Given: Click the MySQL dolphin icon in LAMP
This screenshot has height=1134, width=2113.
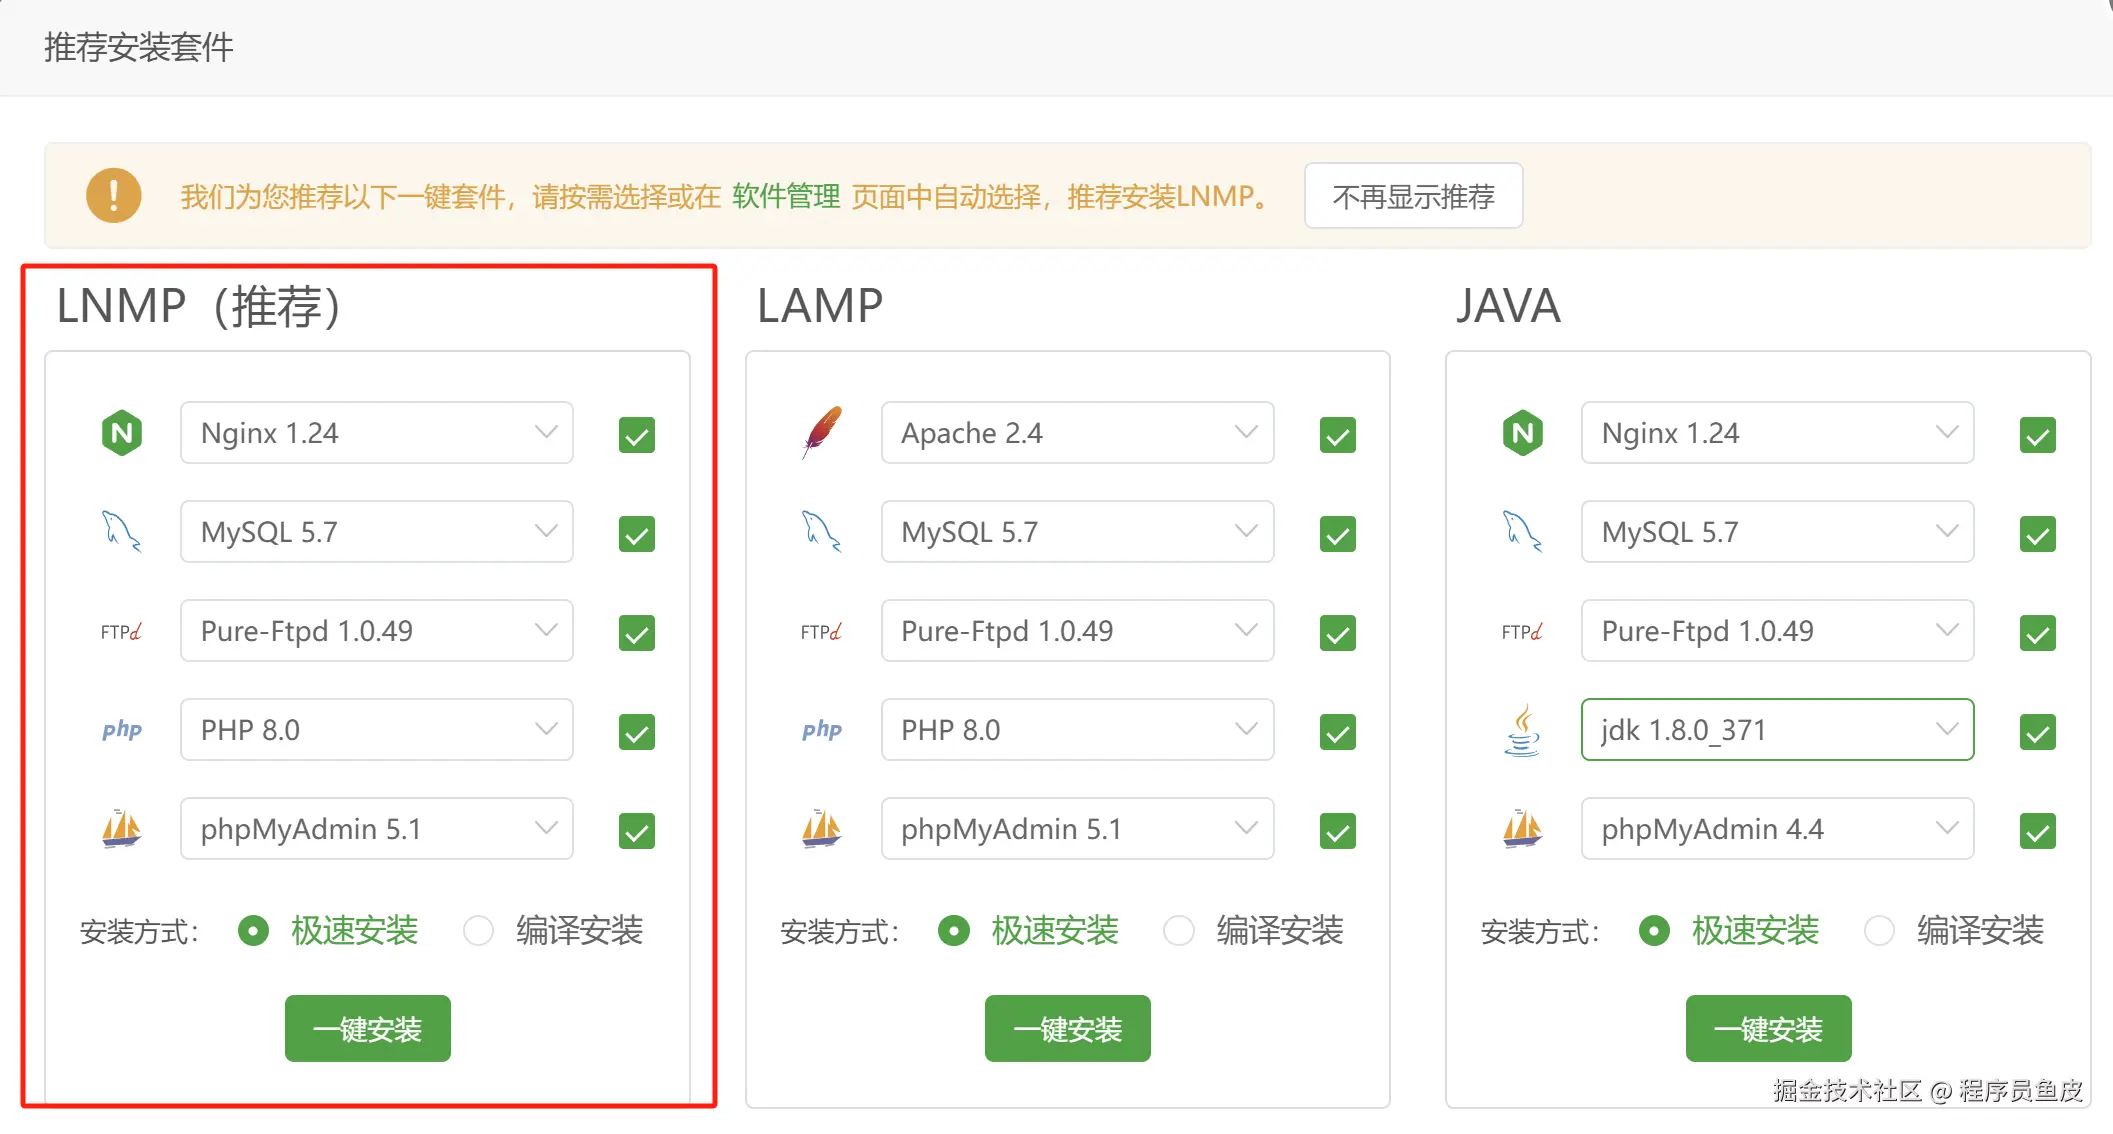Looking at the screenshot, I should [x=822, y=531].
